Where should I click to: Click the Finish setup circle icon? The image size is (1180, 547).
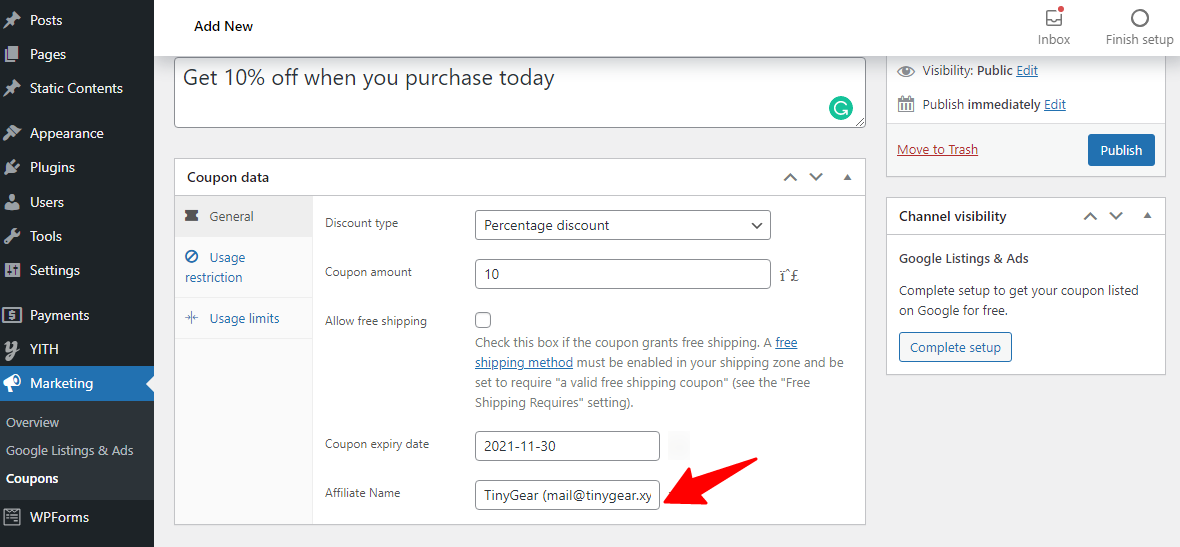[1139, 19]
